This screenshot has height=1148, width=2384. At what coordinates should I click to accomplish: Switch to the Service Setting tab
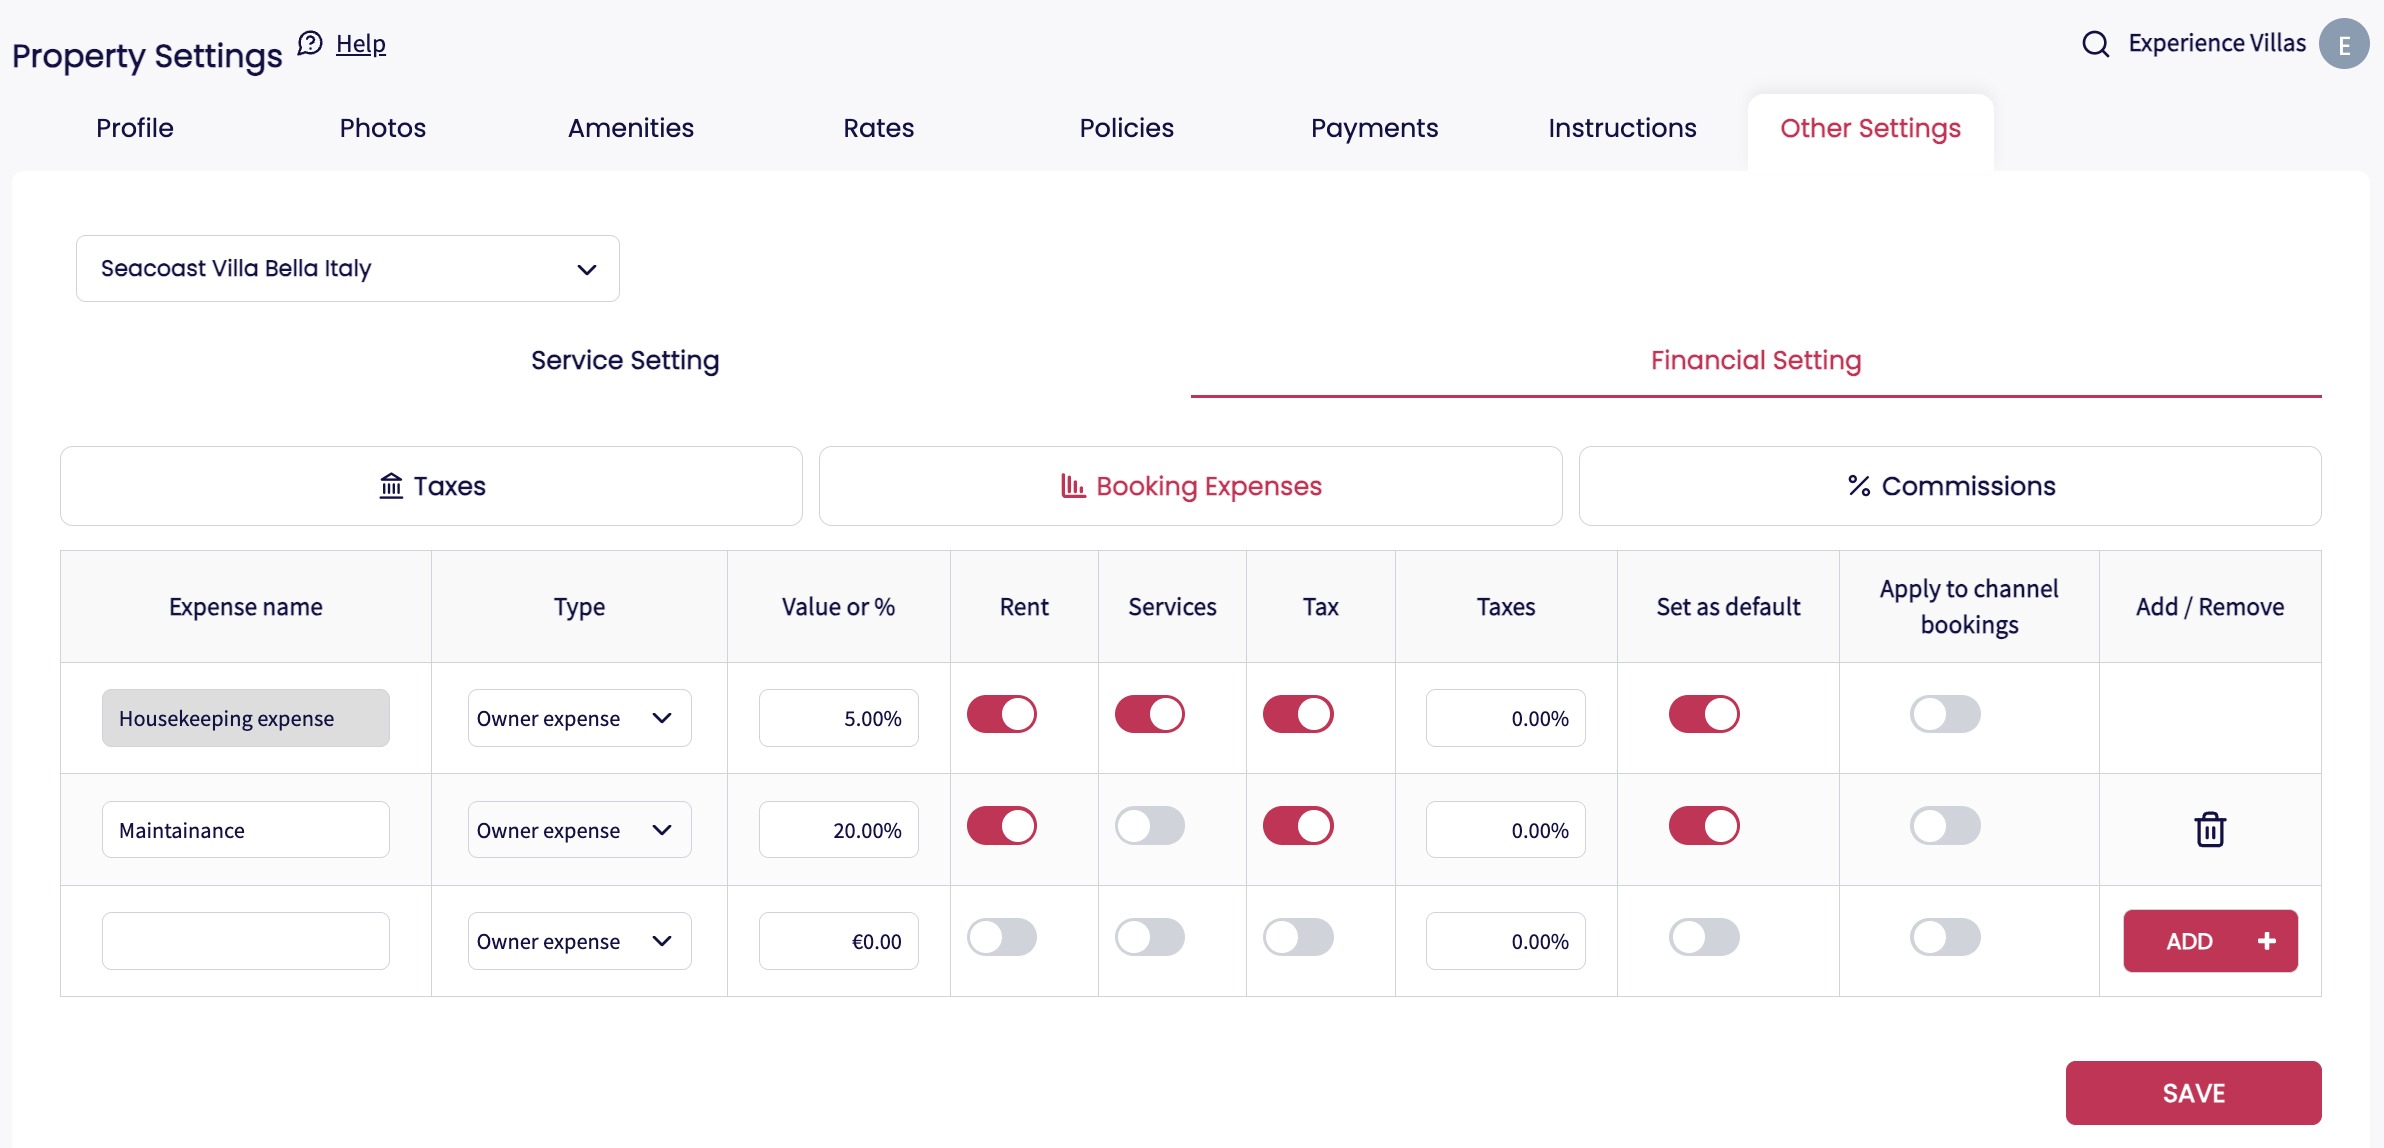(624, 360)
